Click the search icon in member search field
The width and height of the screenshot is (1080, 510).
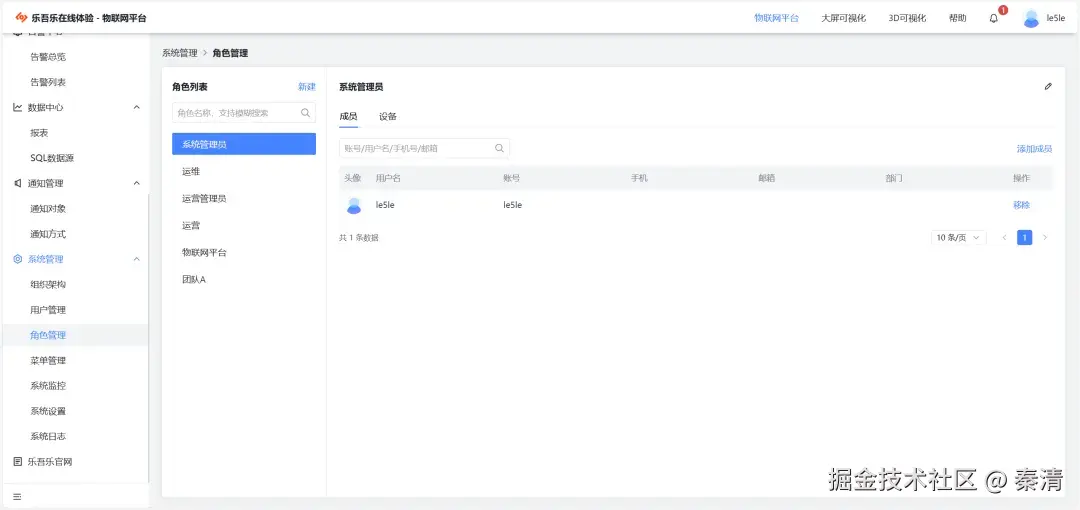coord(499,148)
